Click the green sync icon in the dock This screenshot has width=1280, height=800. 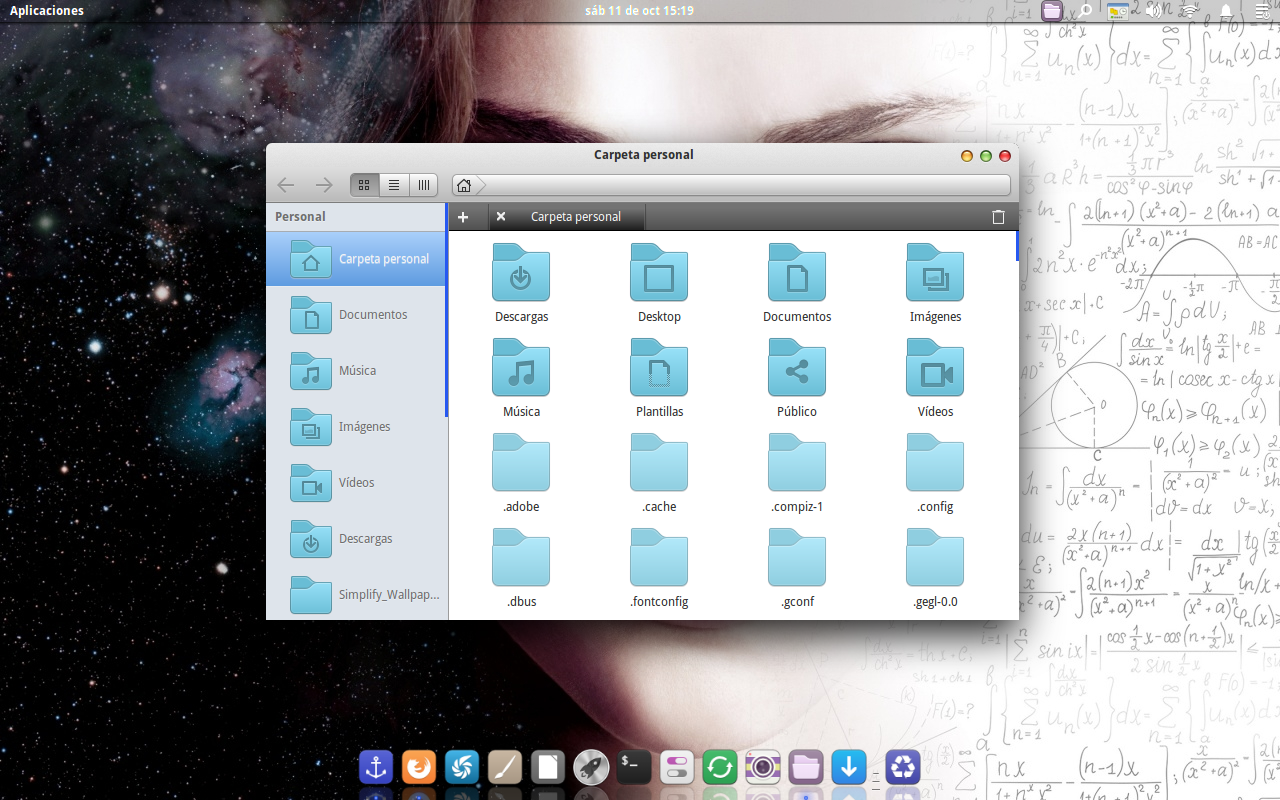tap(719, 767)
